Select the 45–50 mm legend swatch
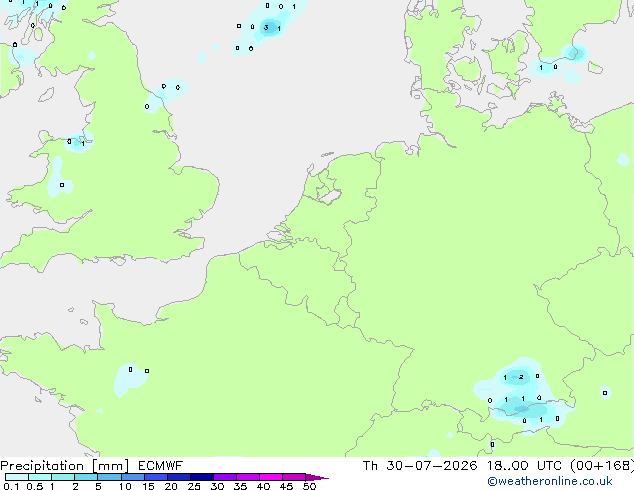The width and height of the screenshot is (634, 490). (294, 477)
